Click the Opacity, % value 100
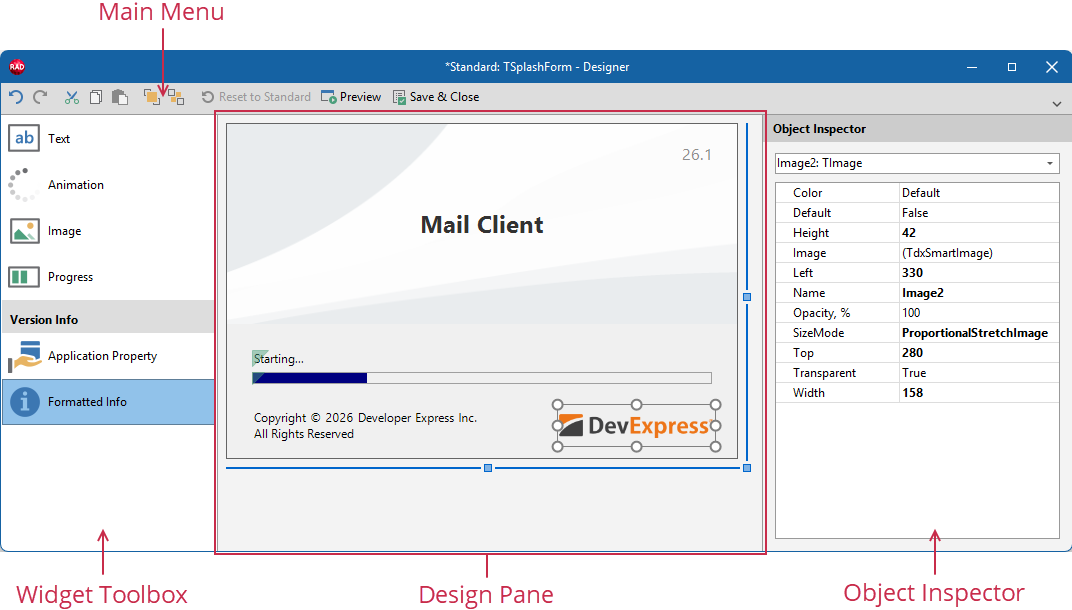 978,313
